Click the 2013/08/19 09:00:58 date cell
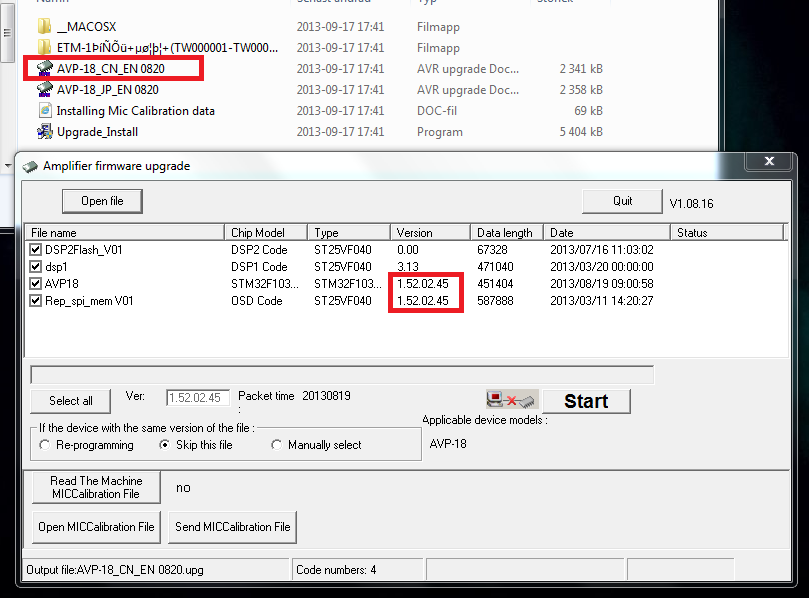The height and width of the screenshot is (598, 809). (602, 284)
